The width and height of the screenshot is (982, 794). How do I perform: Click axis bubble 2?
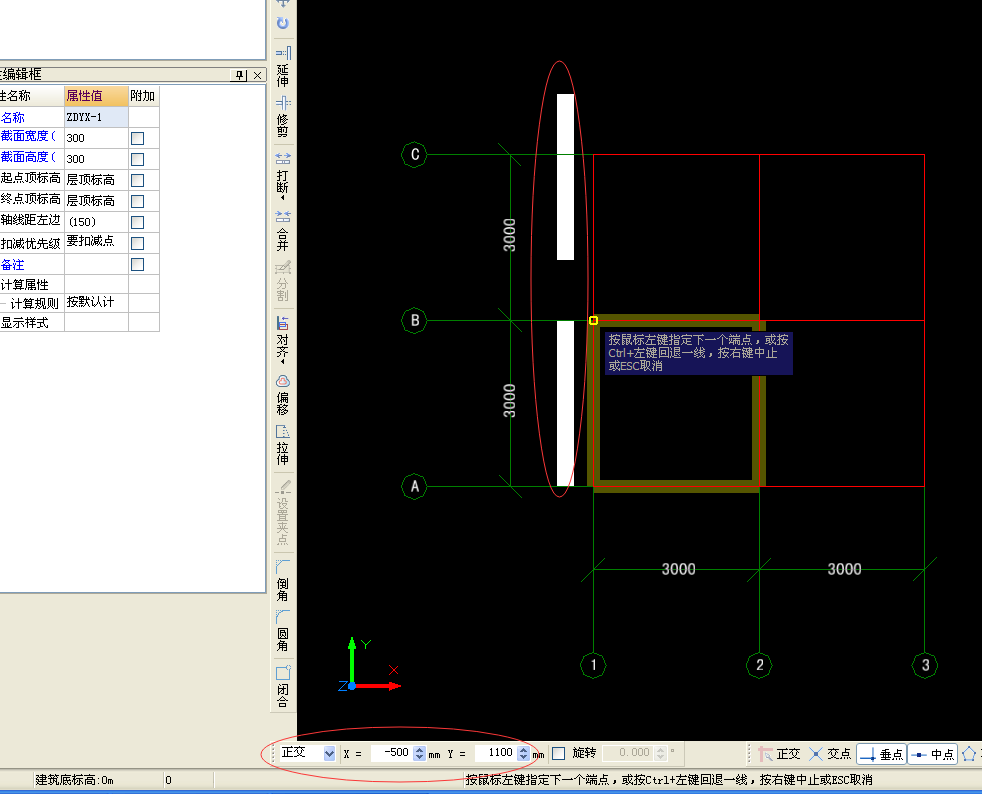coord(759,665)
